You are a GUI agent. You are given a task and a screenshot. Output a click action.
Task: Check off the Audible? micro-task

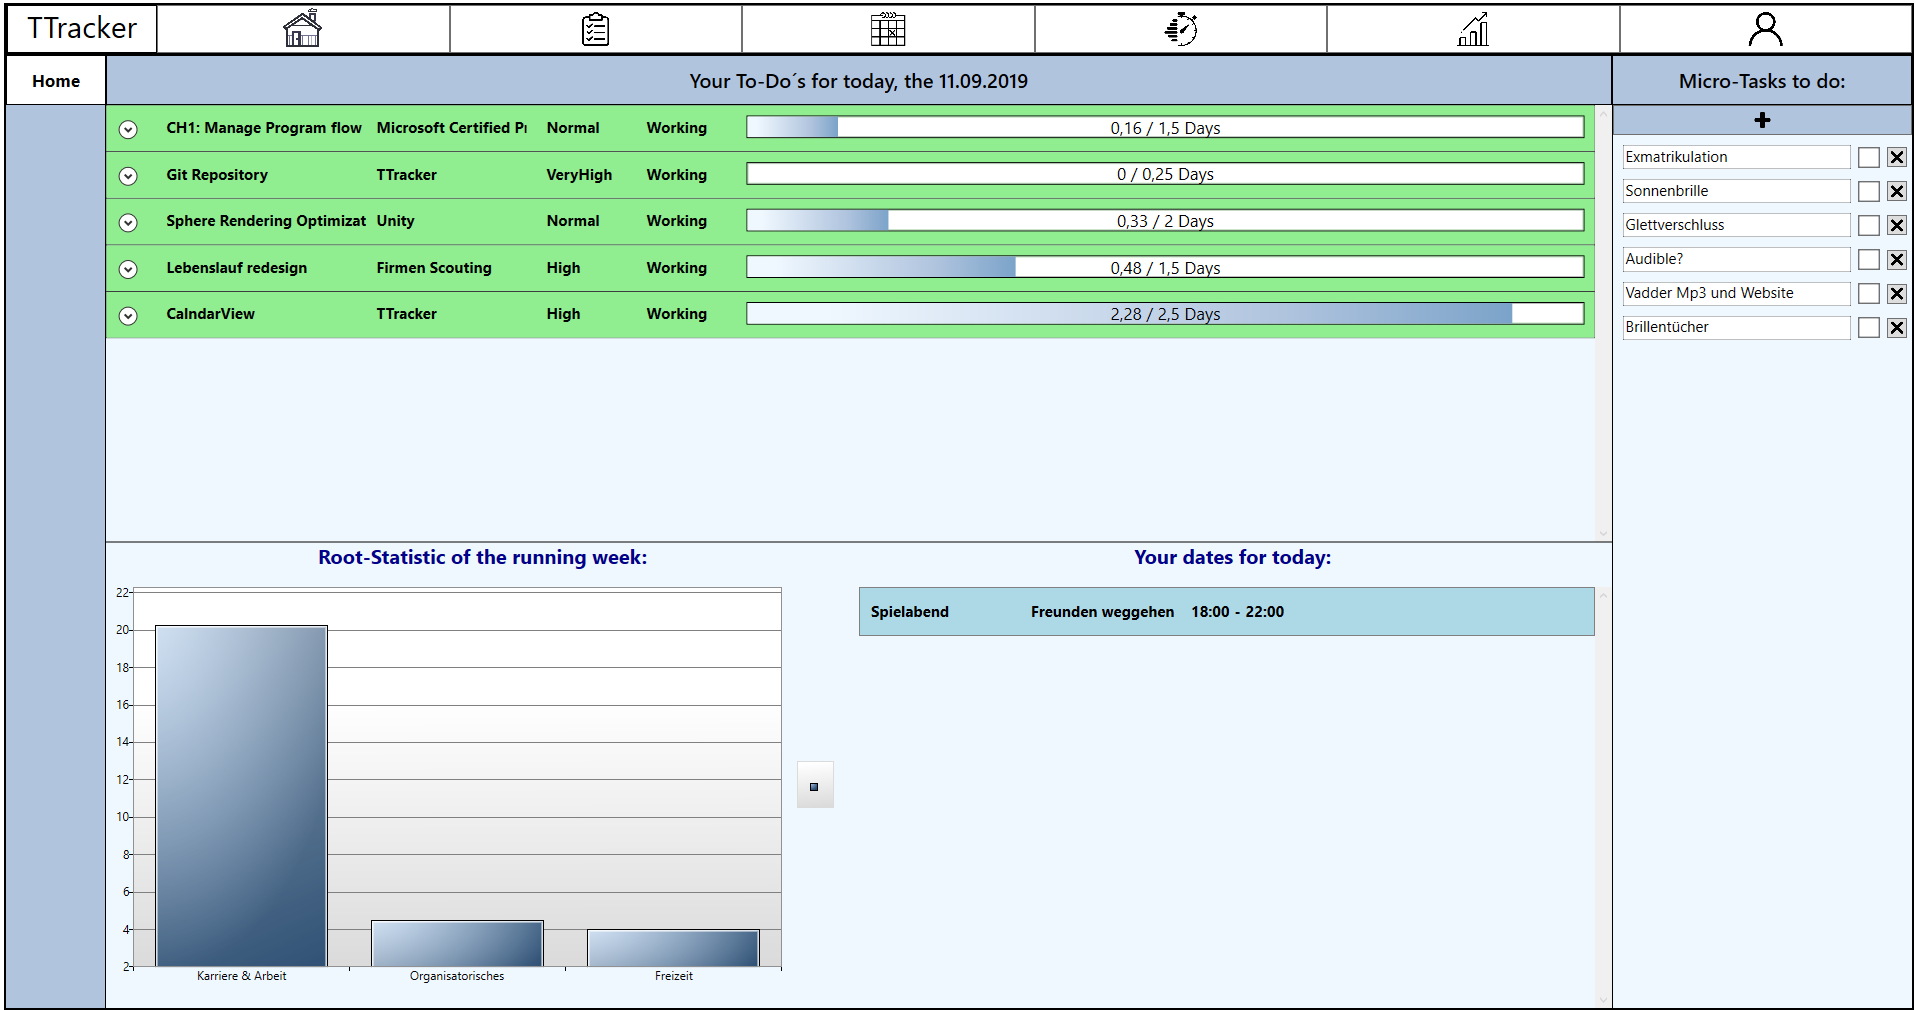click(1869, 259)
